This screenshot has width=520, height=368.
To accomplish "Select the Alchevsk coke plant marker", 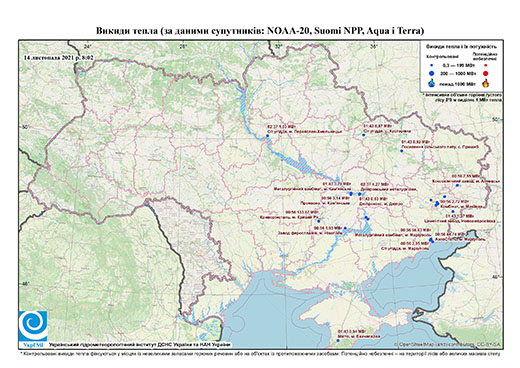I will [x=457, y=185].
